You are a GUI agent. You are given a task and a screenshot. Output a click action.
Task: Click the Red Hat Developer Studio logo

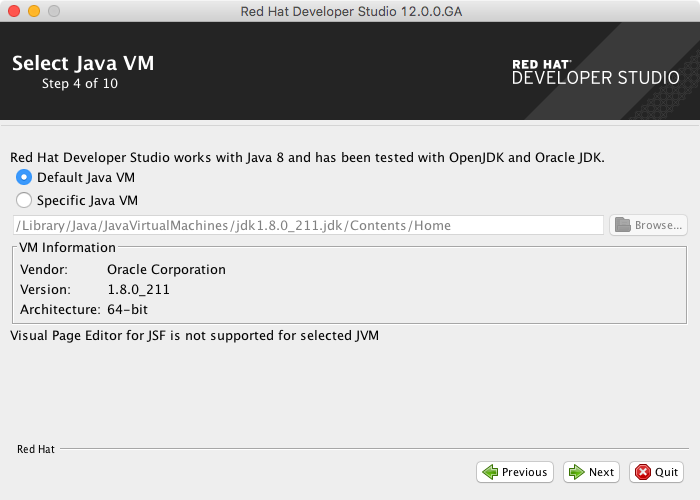pyautogui.click(x=596, y=72)
